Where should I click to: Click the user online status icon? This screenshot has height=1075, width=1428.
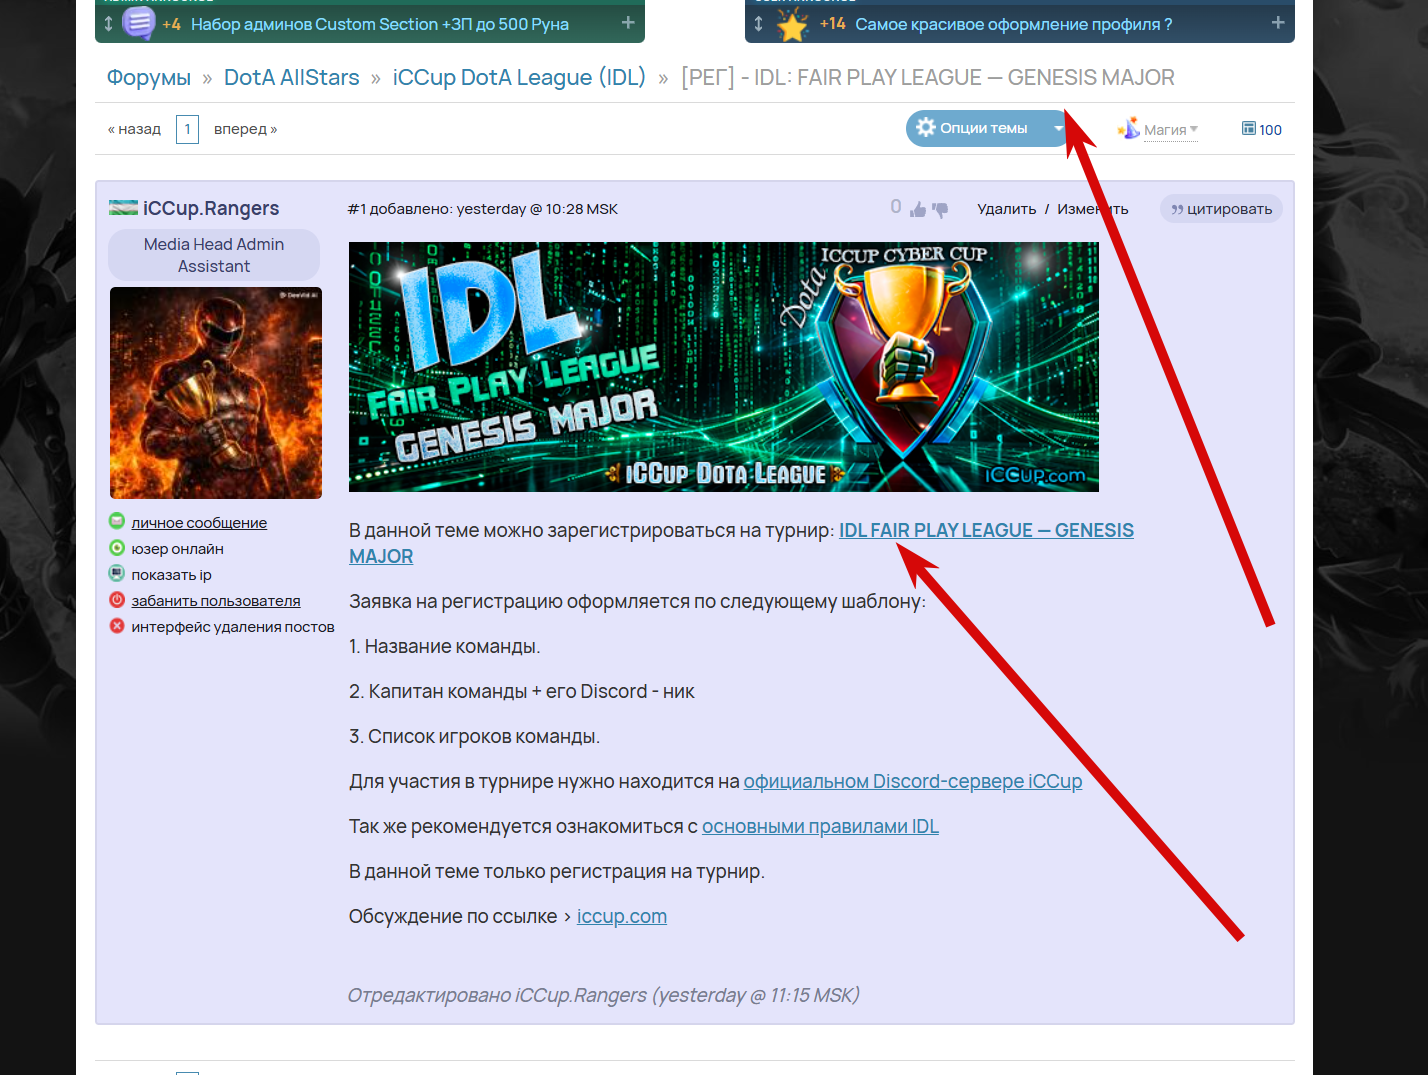click(117, 547)
